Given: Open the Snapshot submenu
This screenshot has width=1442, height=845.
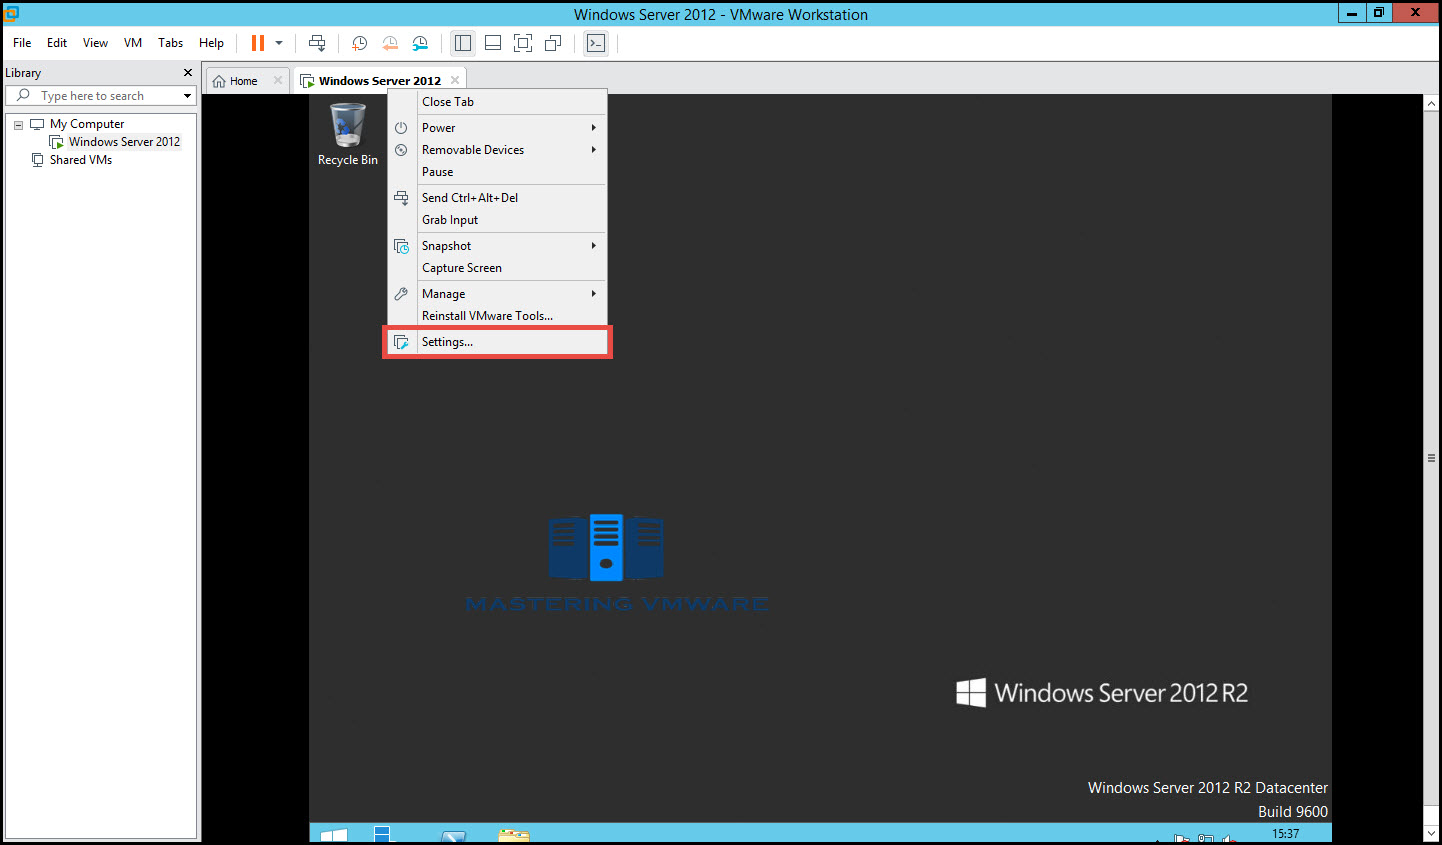Looking at the screenshot, I should (x=497, y=246).
